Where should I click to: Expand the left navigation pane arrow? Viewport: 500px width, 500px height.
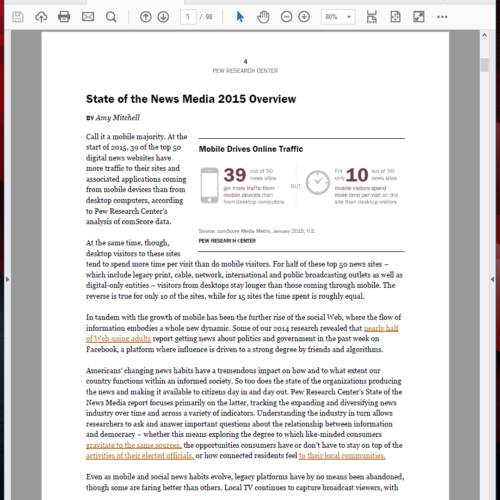click(7, 279)
